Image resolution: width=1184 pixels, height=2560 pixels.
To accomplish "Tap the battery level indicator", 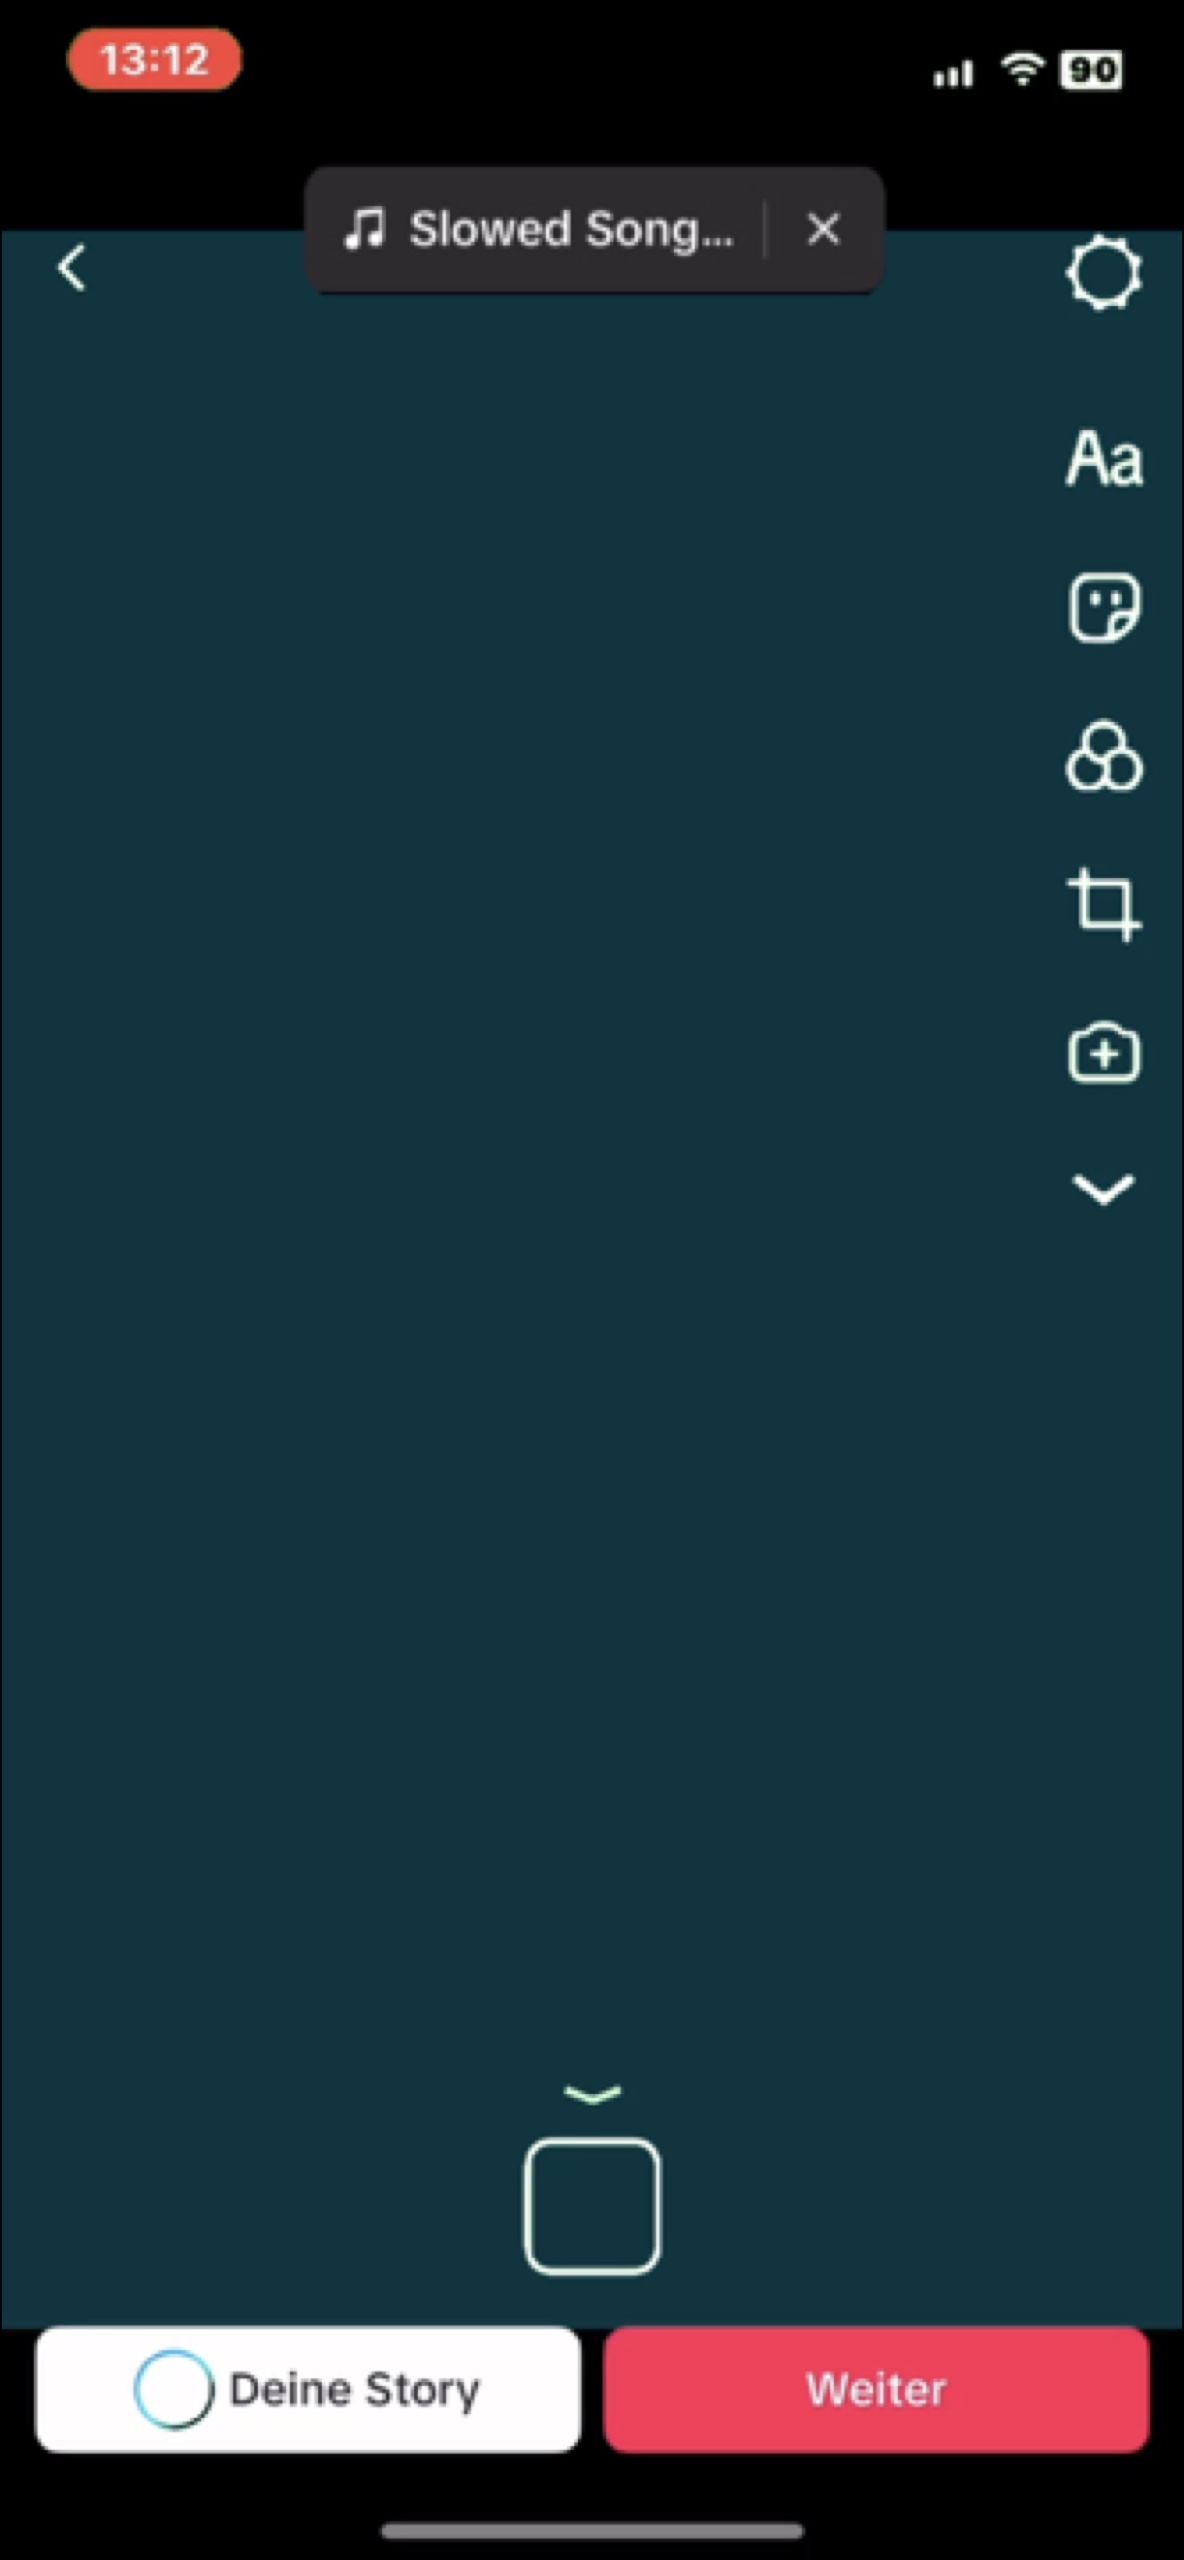I will point(1091,70).
